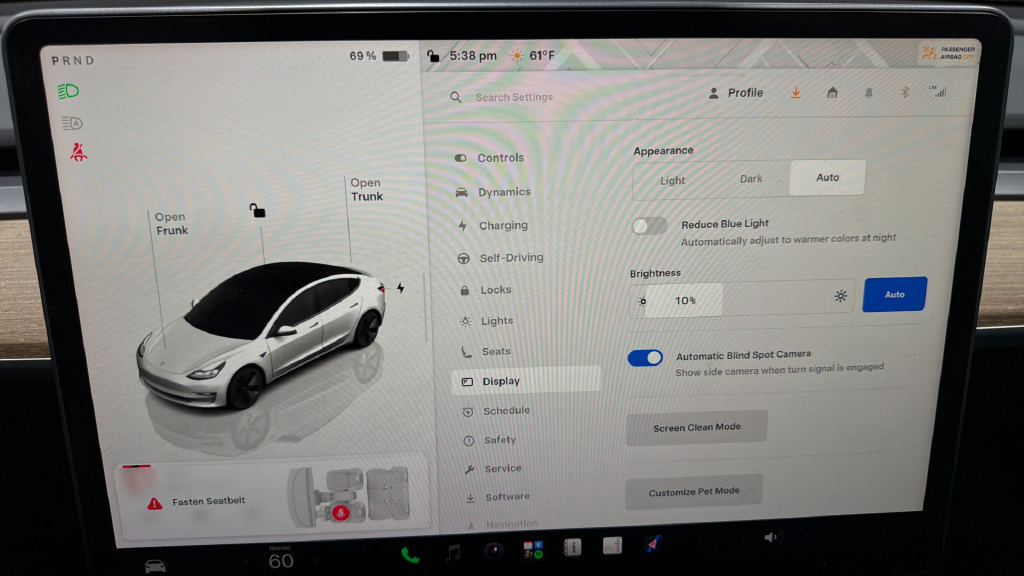Open the notifications bell icon
Screen dimensions: 1024x576
(x=869, y=93)
